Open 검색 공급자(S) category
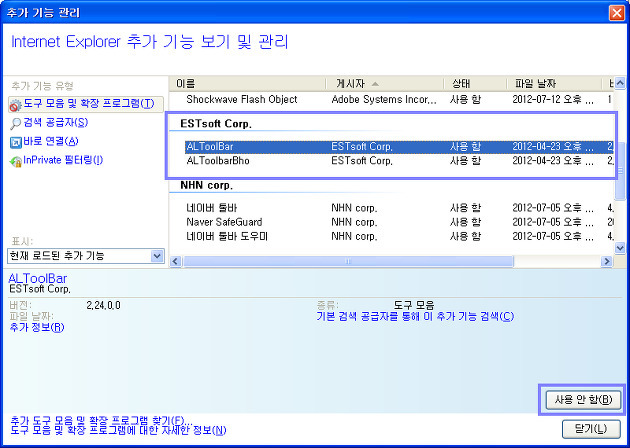 tap(55, 123)
